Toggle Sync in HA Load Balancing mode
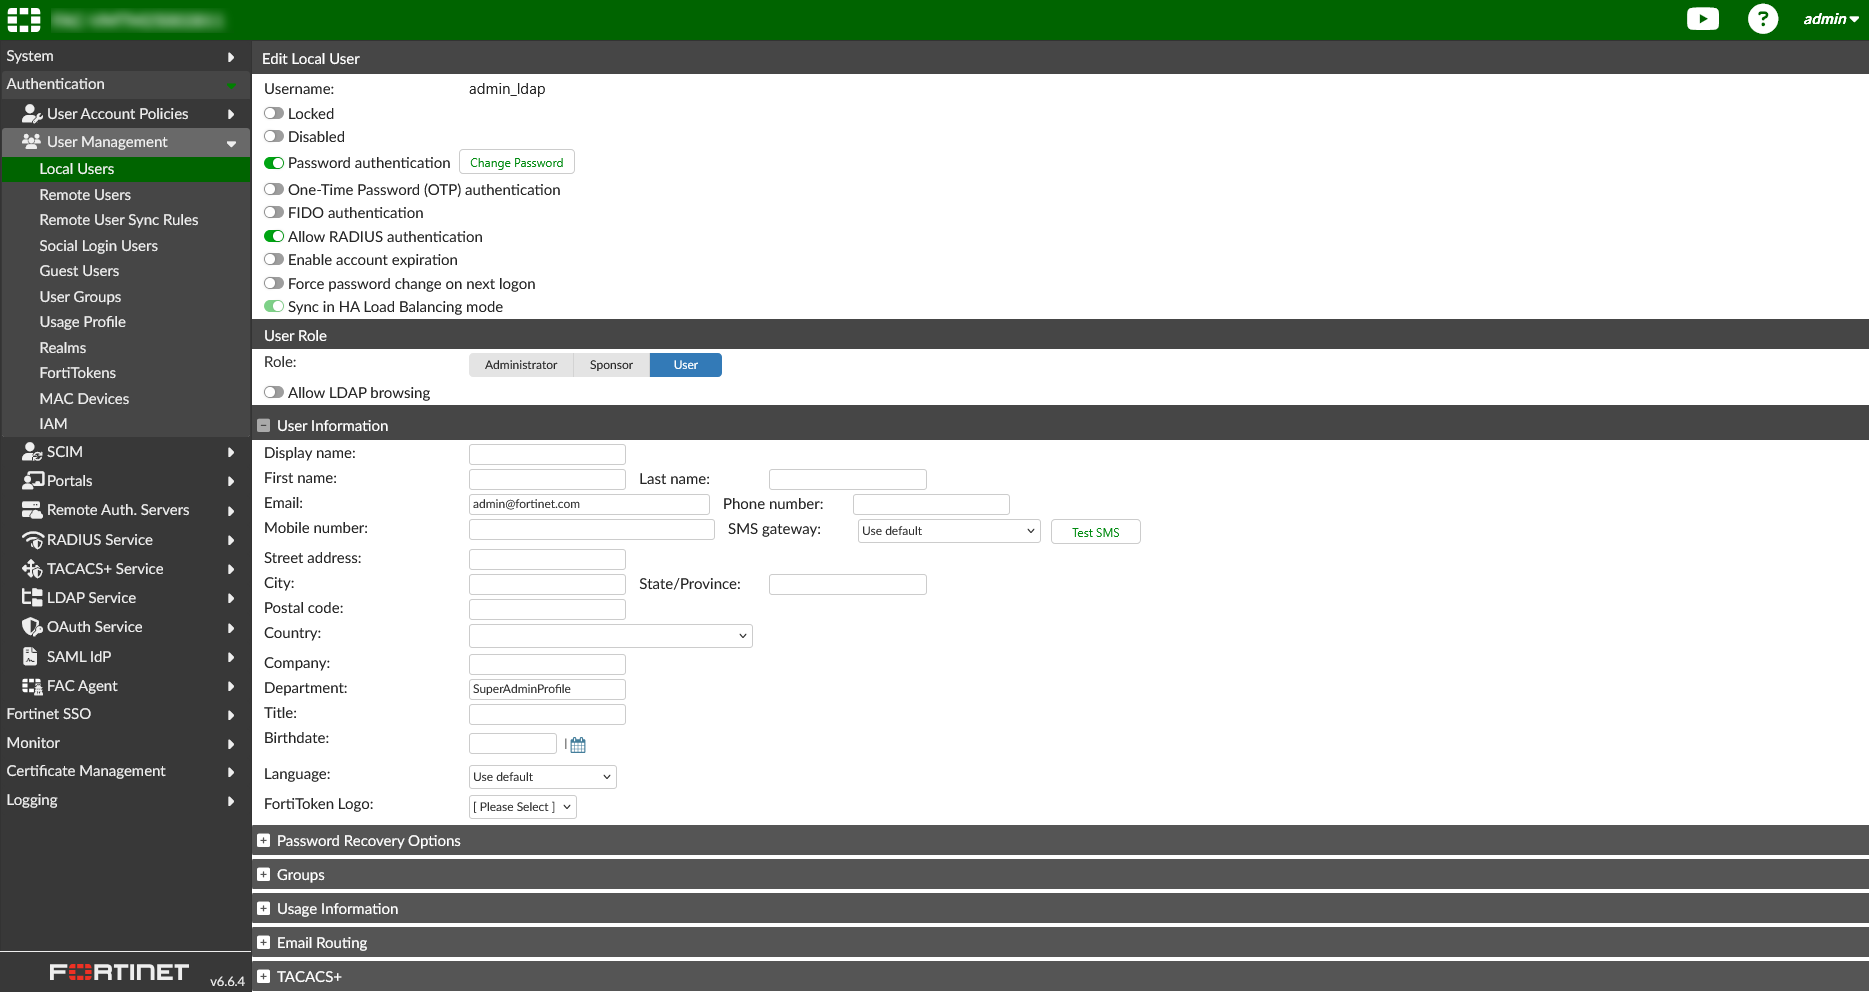This screenshot has width=1869, height=992. [274, 307]
